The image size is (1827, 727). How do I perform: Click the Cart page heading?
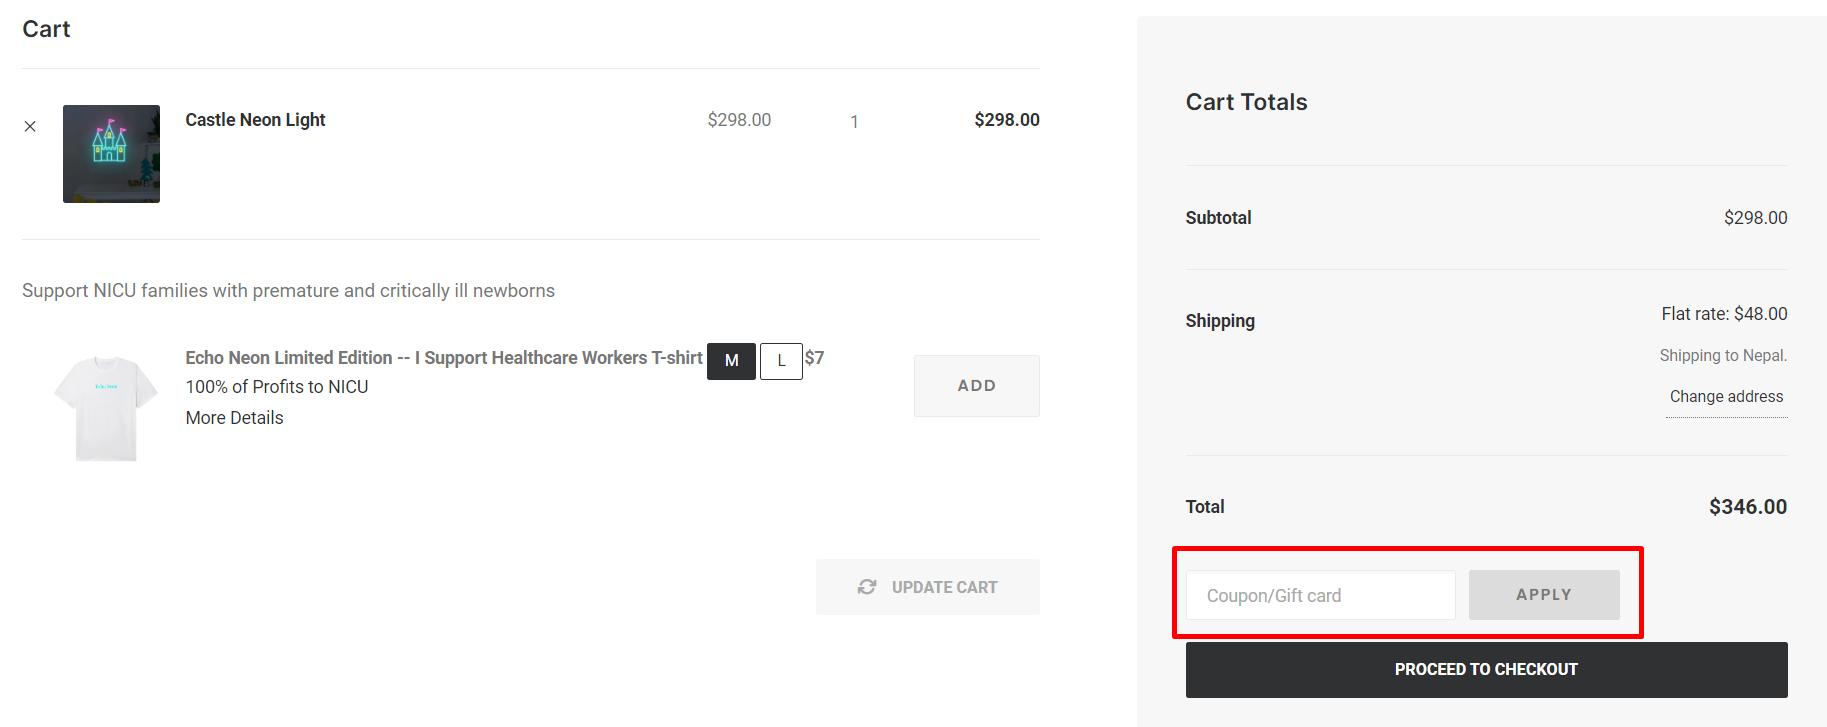click(46, 29)
